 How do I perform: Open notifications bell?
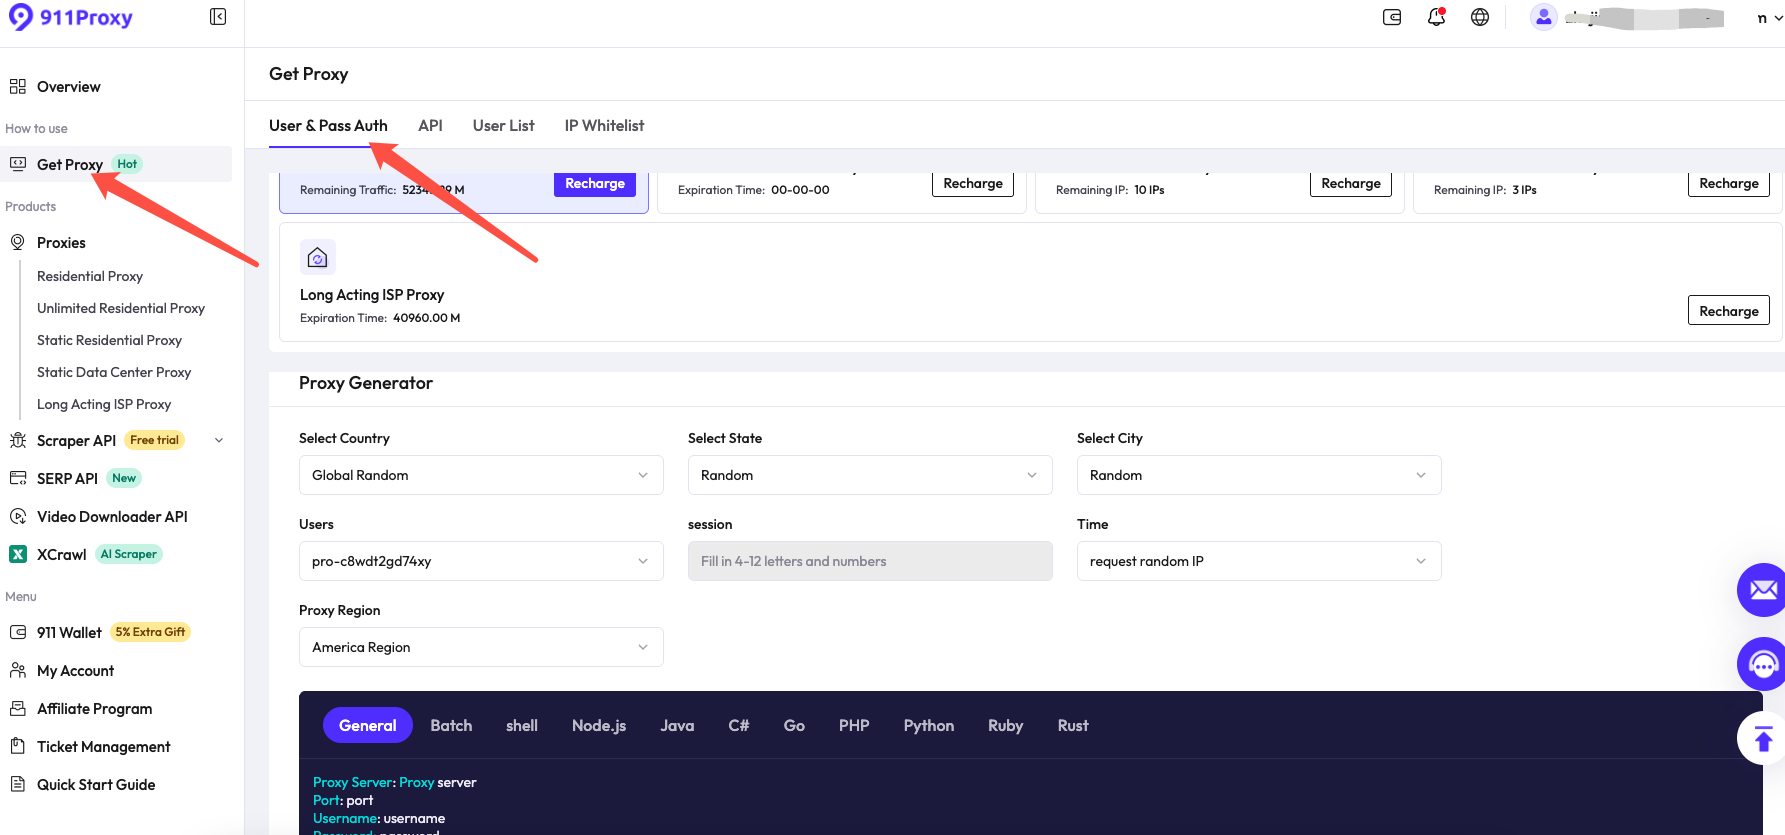(1436, 17)
